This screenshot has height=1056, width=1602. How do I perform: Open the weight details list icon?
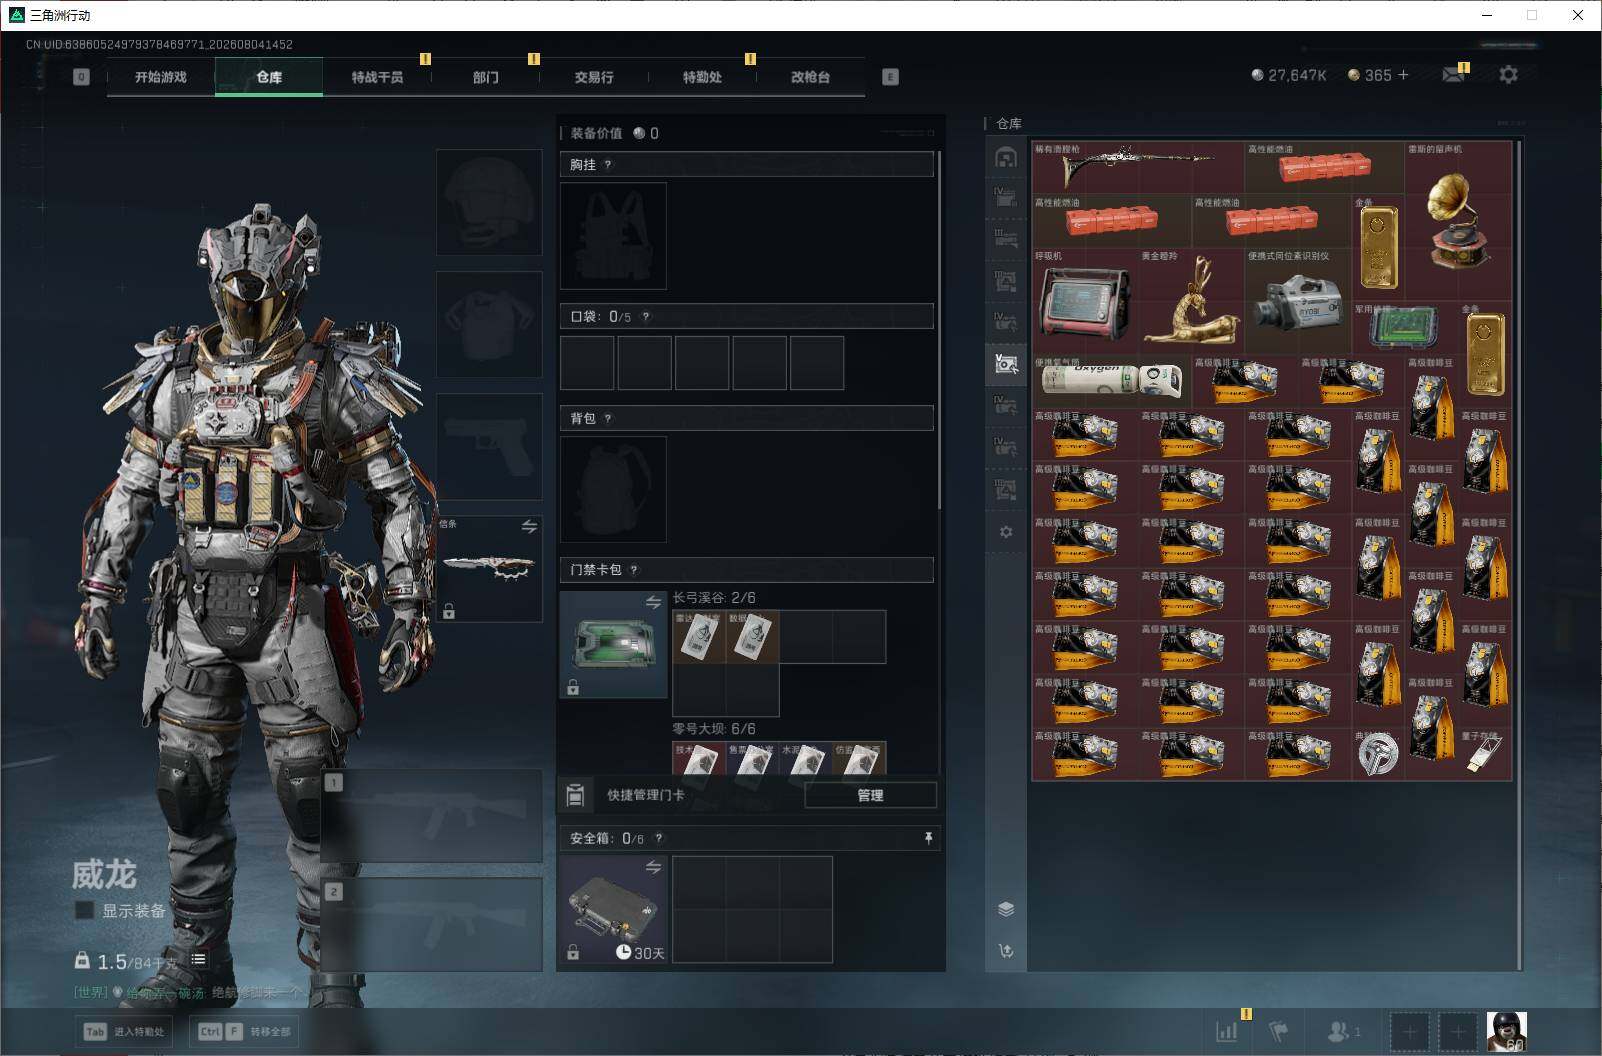[199, 959]
